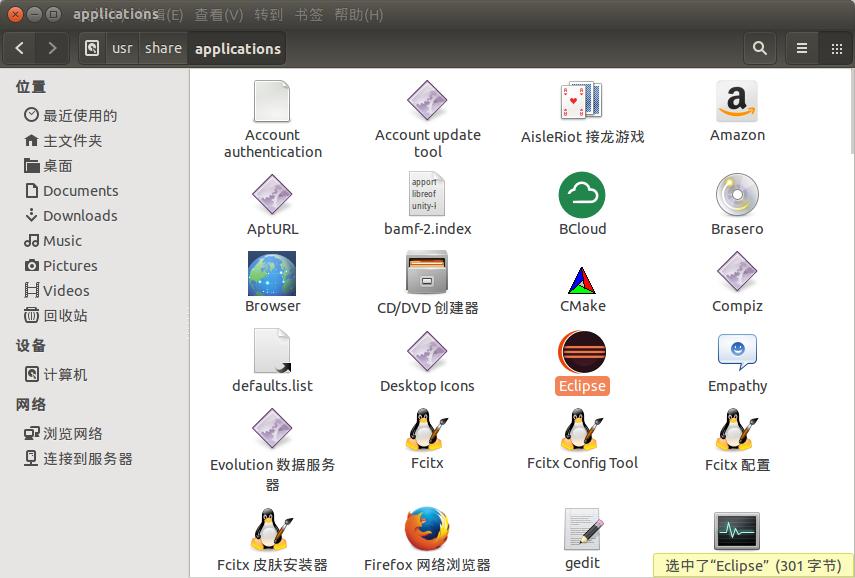The width and height of the screenshot is (855, 578).
Task: Navigate to the usr path segment
Action: 122,48
